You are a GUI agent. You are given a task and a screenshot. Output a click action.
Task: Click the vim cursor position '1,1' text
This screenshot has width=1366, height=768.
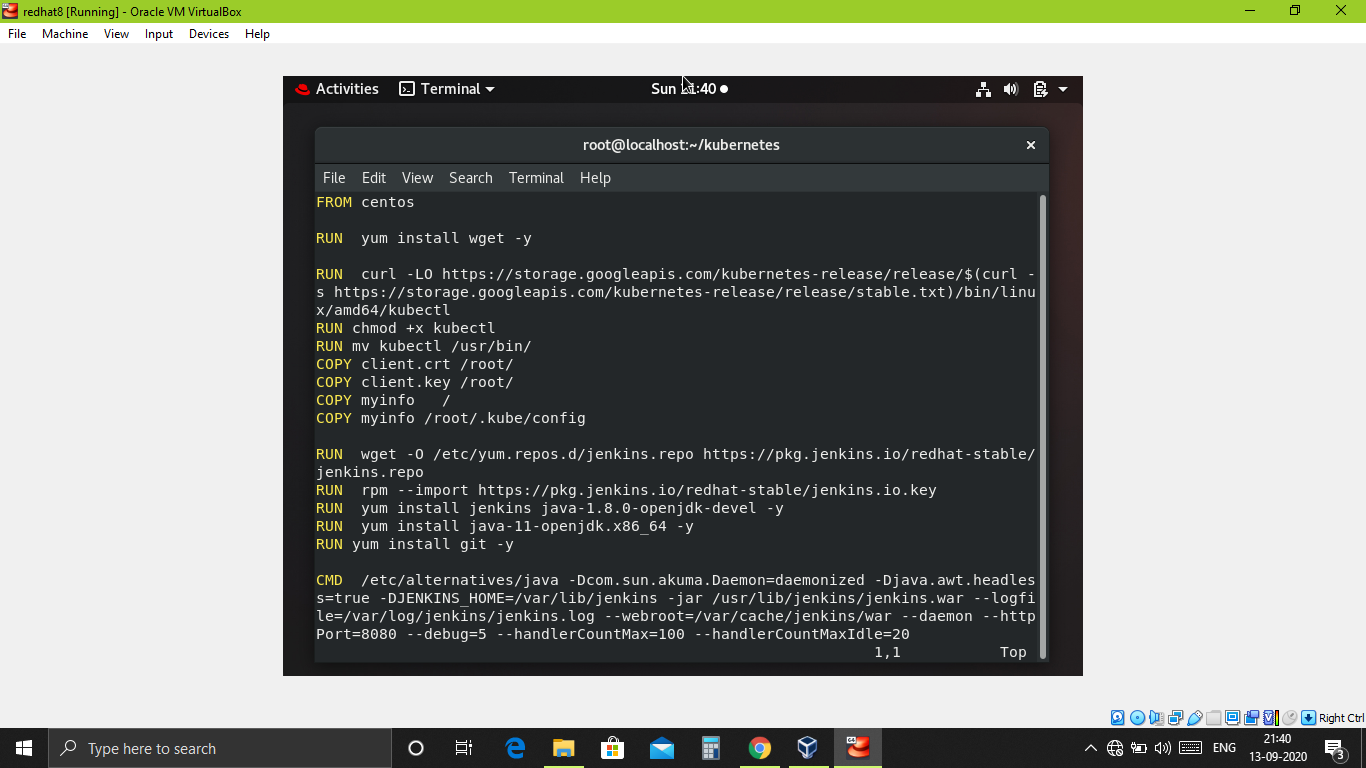click(887, 652)
